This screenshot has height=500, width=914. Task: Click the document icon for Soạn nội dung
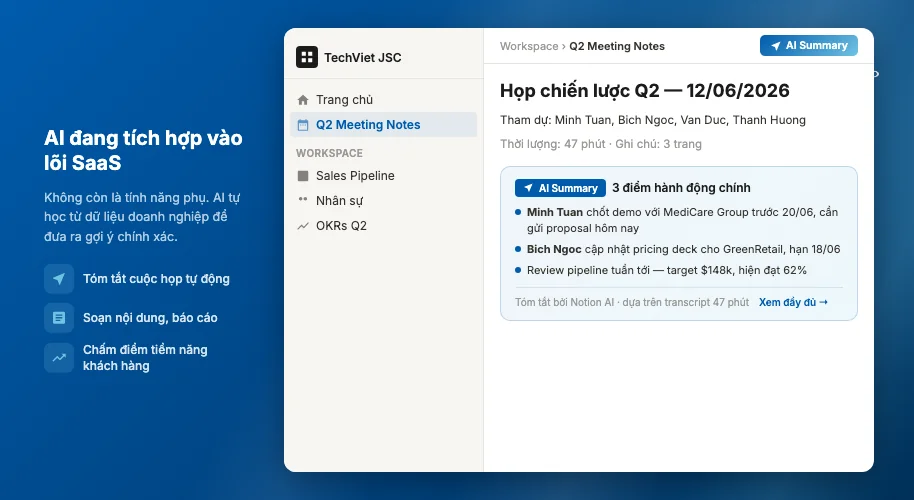[x=59, y=318]
